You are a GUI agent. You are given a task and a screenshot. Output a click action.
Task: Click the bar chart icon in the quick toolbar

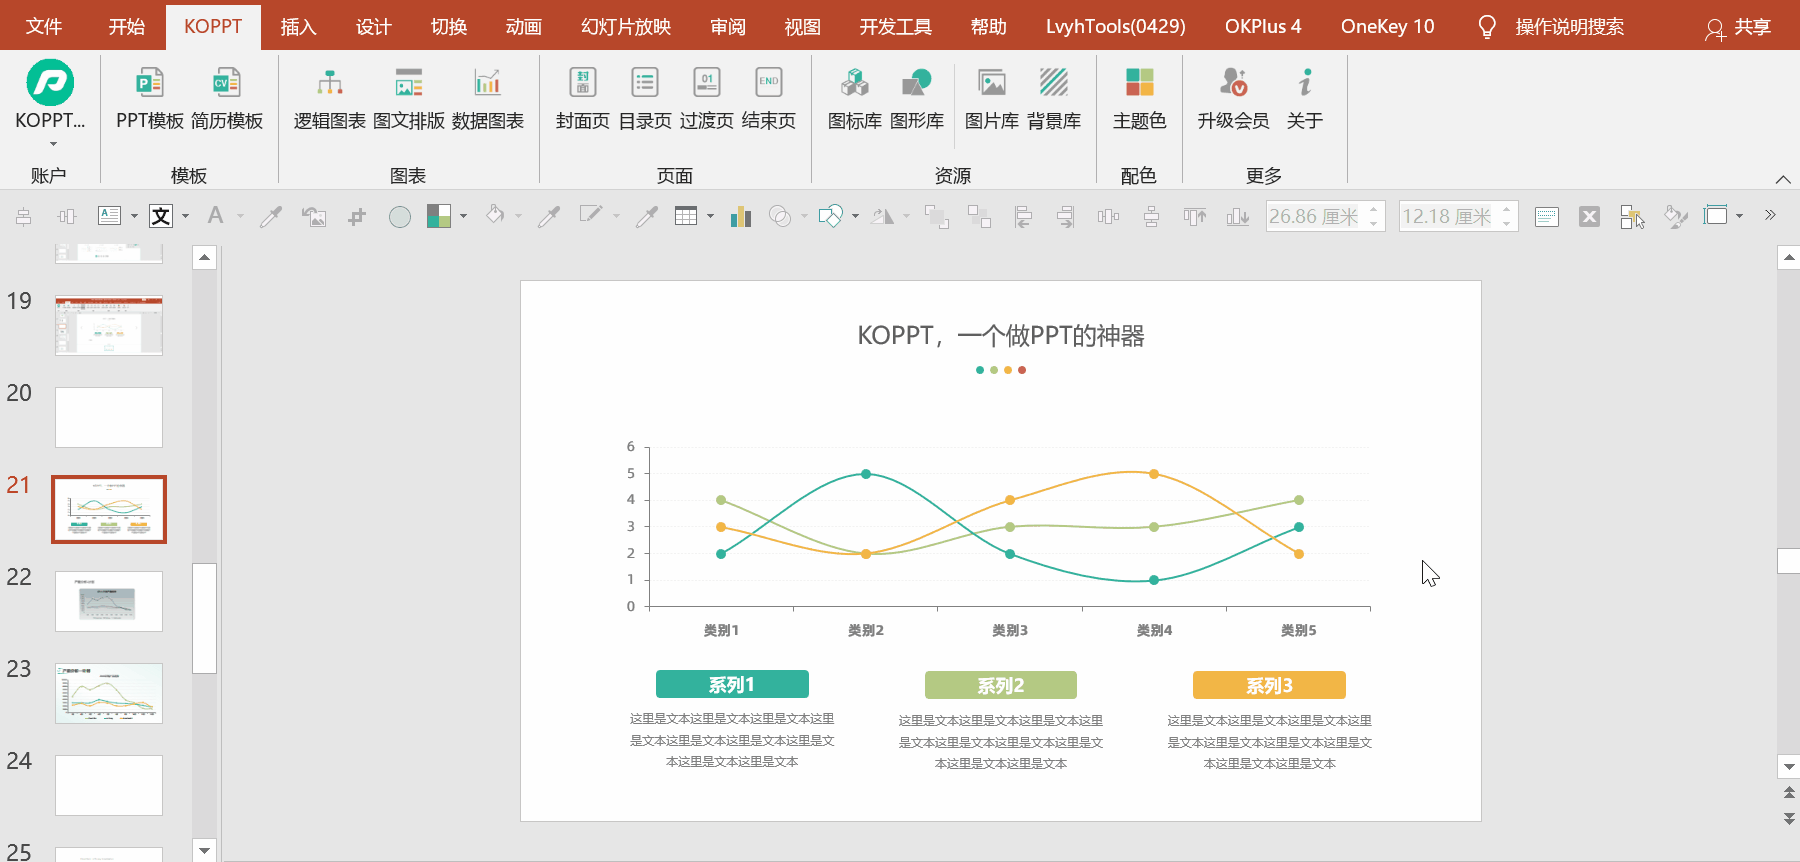point(741,216)
